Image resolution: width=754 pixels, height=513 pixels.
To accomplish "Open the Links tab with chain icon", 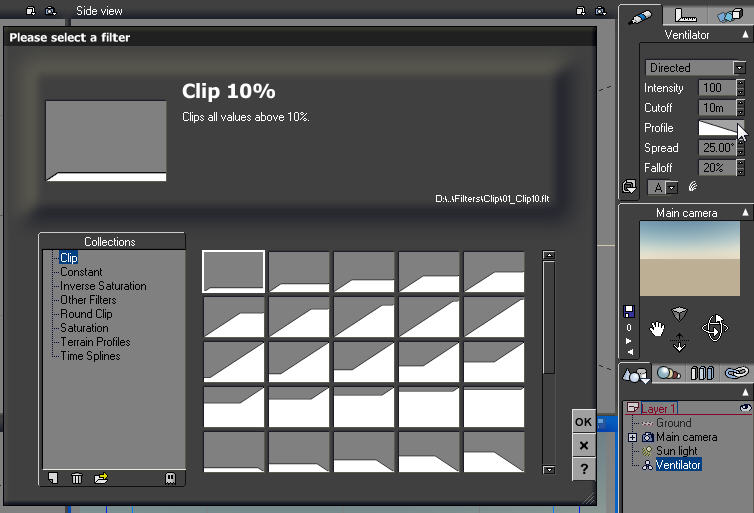I will pos(736,373).
